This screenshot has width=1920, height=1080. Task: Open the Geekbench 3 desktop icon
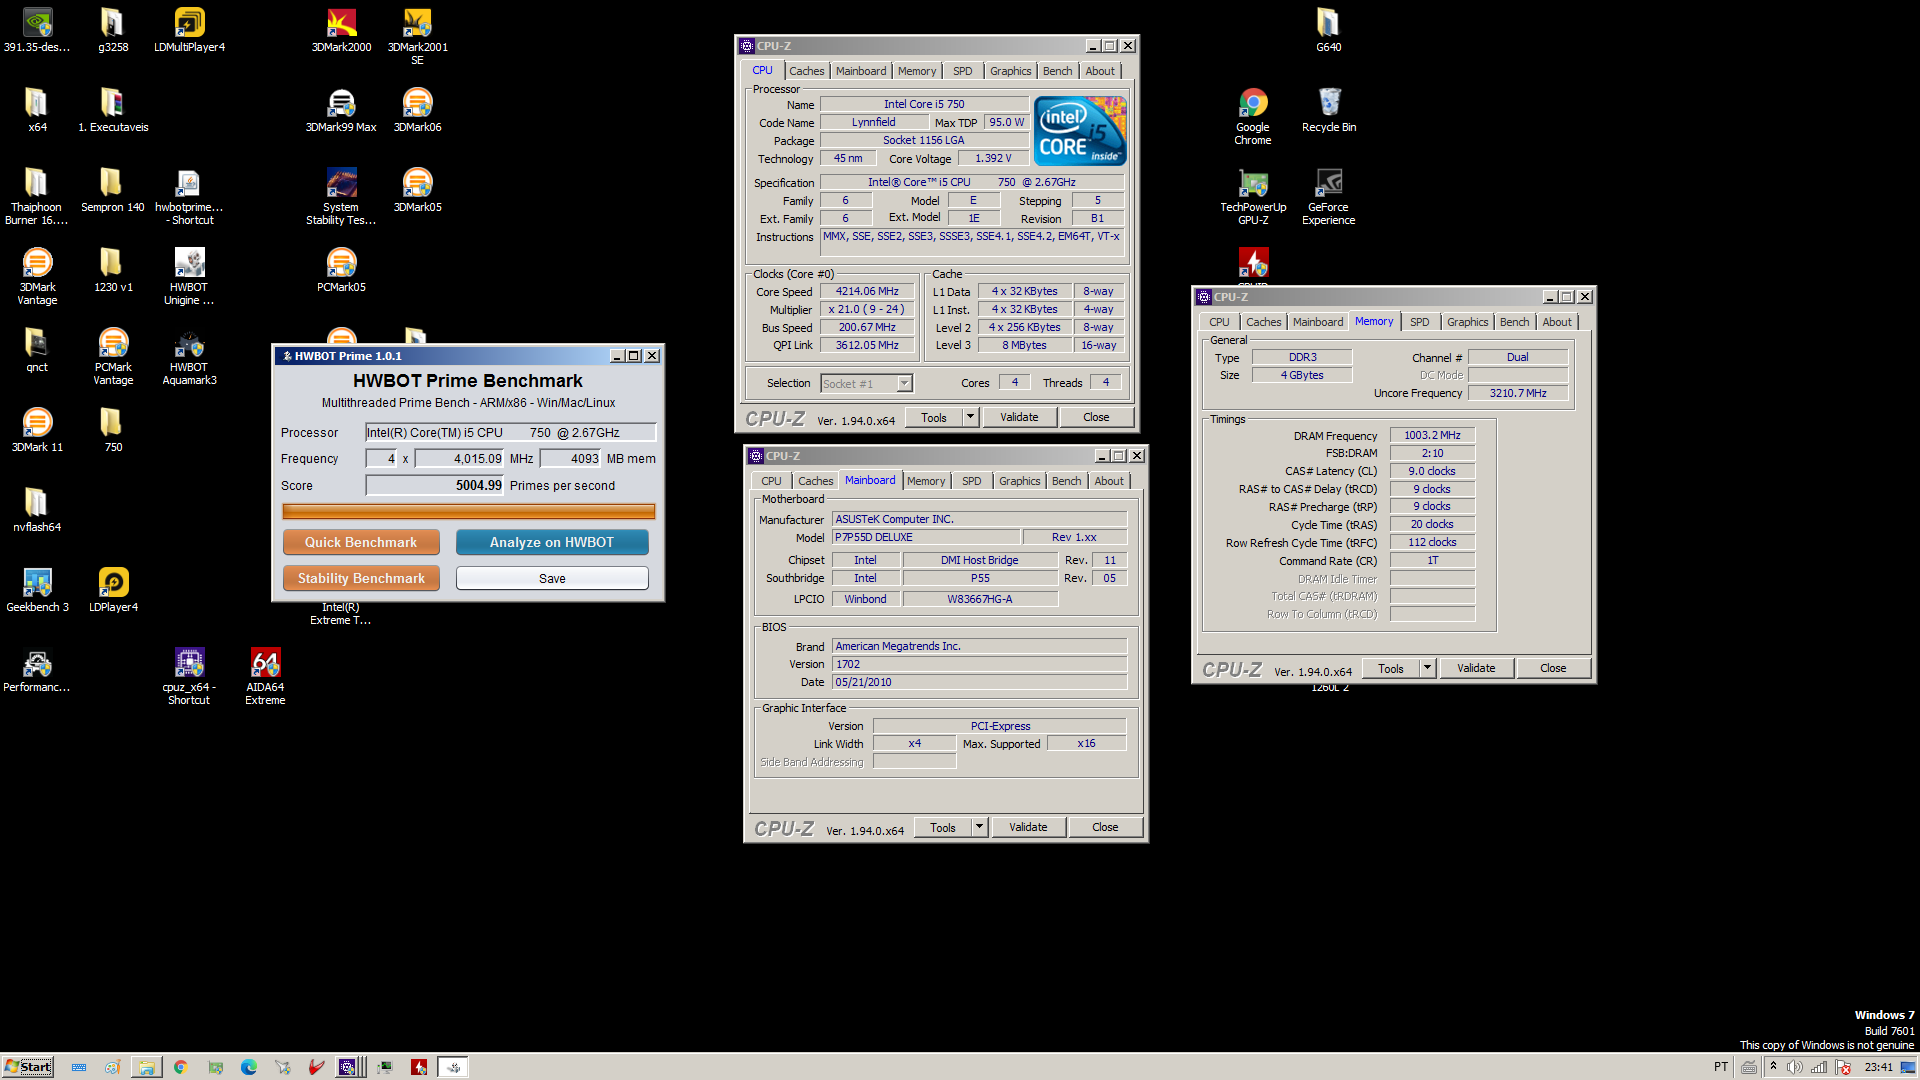[37, 590]
